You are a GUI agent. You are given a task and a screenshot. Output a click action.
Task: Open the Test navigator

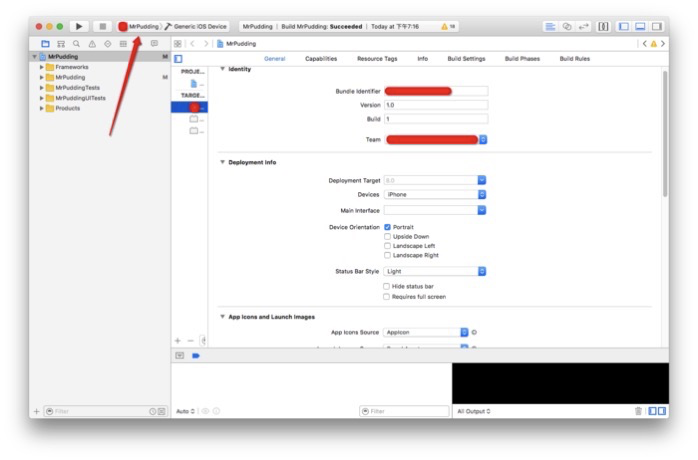(108, 44)
